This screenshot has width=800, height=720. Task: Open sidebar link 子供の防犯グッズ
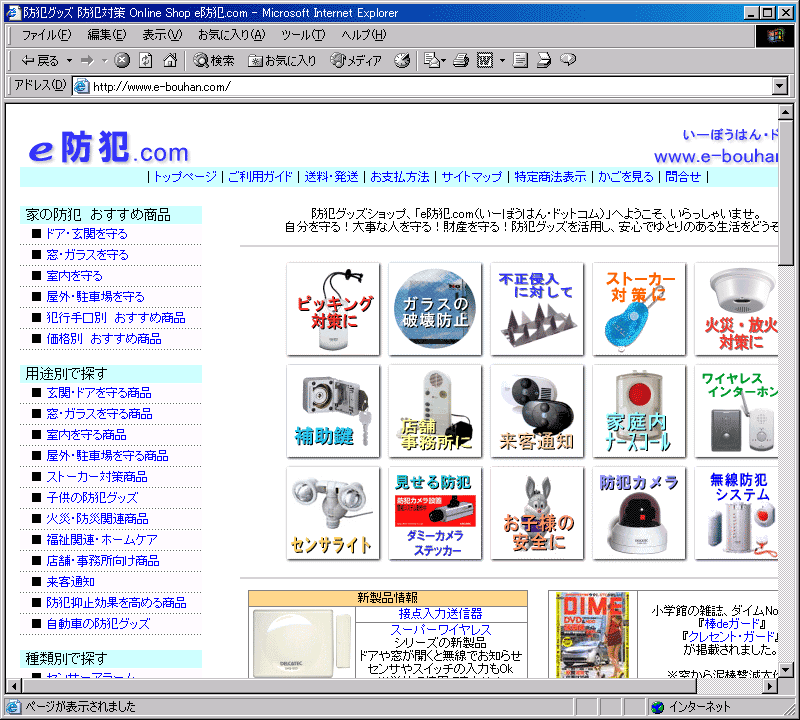coord(92,498)
